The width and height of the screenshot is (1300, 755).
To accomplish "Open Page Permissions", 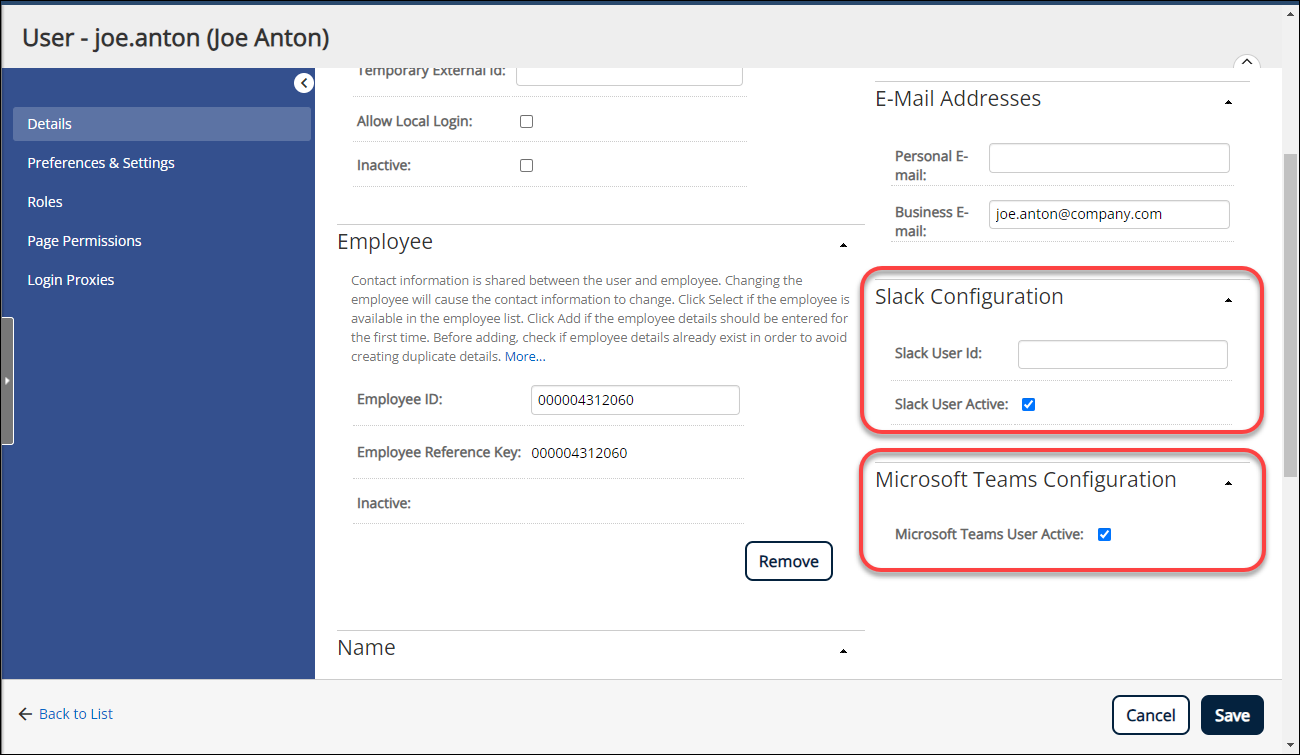I will click(x=84, y=241).
